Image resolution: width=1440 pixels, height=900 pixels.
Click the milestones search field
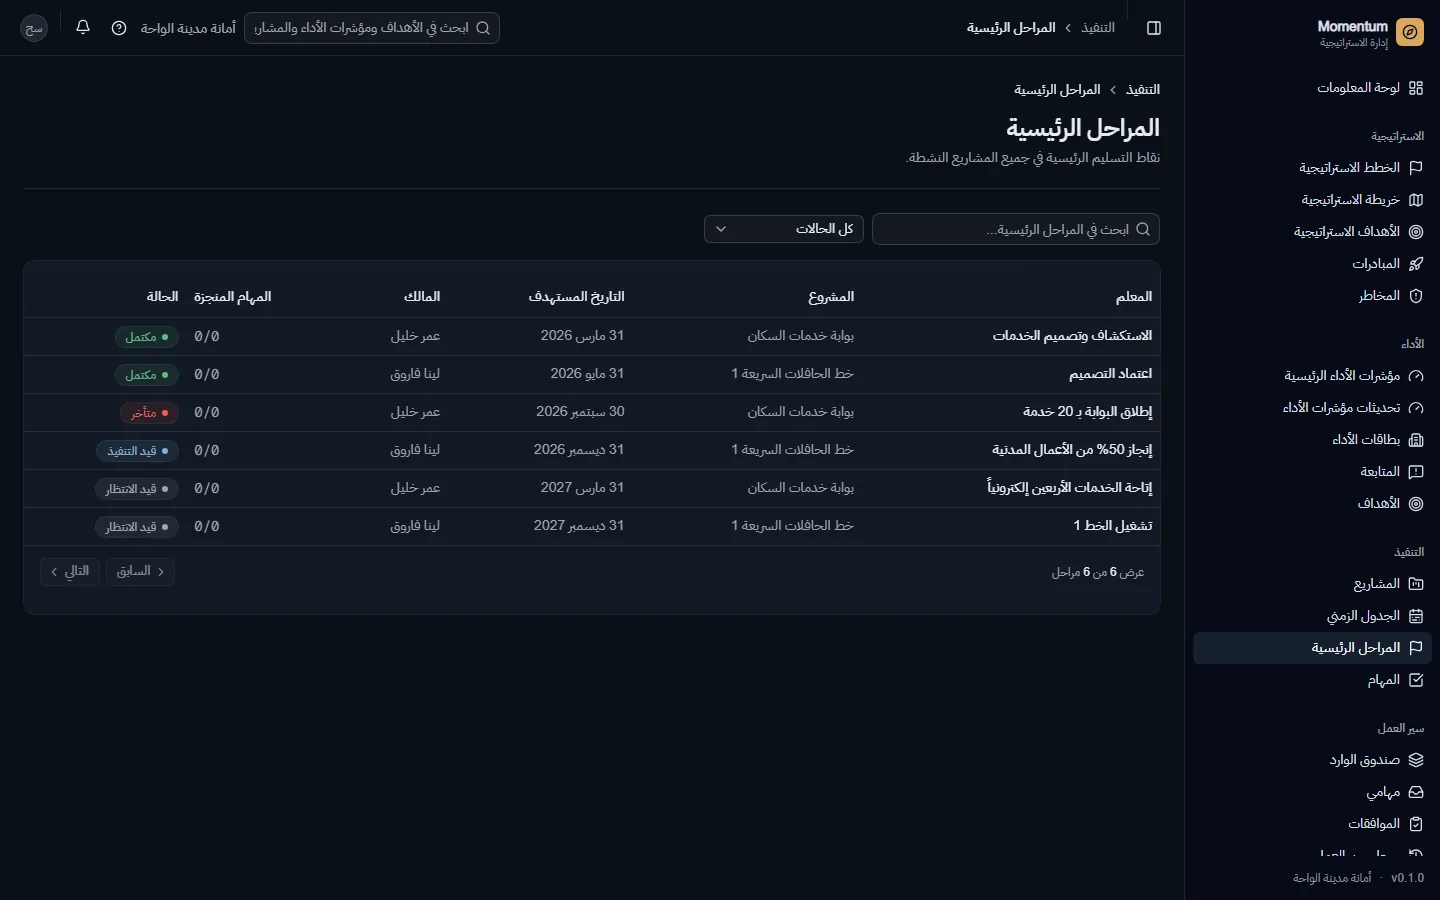point(1016,229)
